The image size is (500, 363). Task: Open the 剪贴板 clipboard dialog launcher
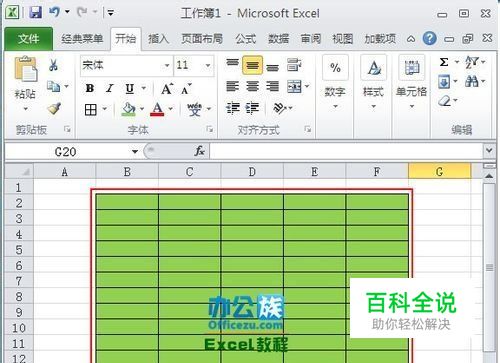67,129
